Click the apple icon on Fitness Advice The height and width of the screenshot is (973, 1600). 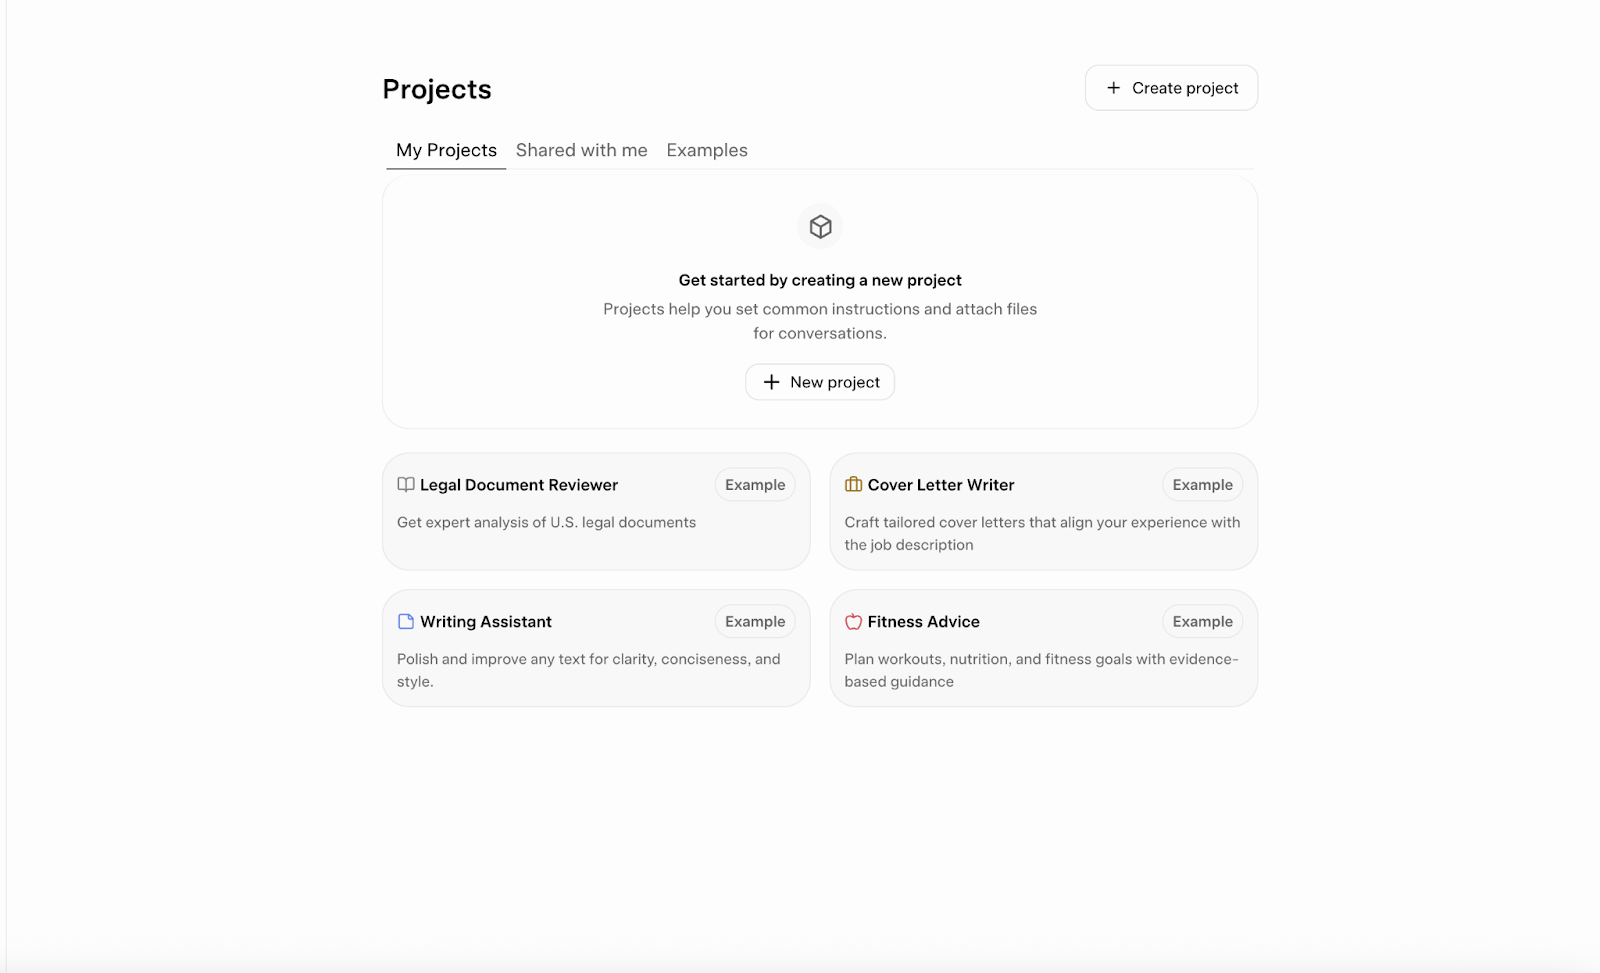coord(852,621)
